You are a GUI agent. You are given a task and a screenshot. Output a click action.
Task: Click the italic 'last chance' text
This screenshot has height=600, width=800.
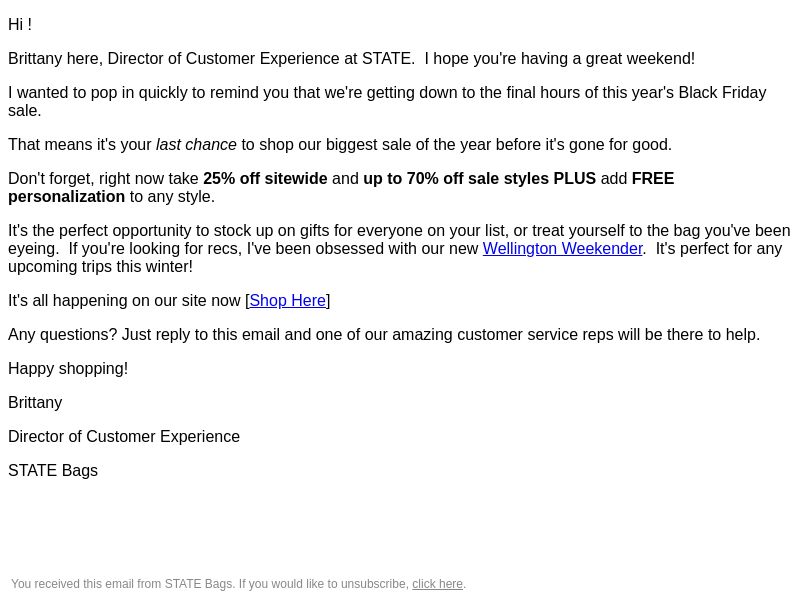(196, 144)
